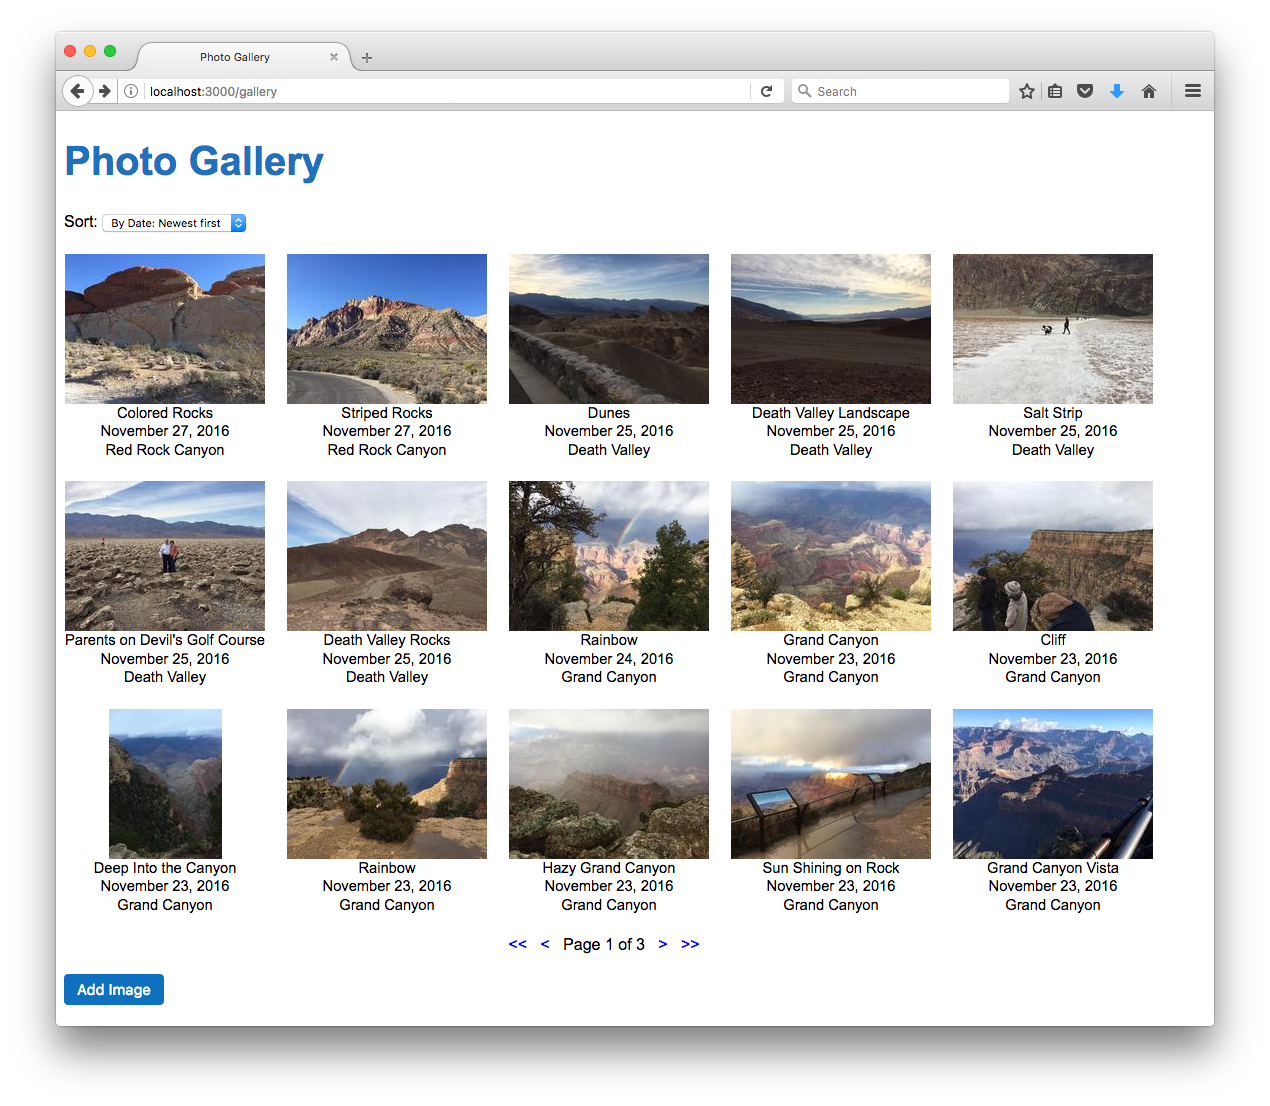Open the hamburger menu
The height and width of the screenshot is (1106, 1270).
tap(1193, 91)
